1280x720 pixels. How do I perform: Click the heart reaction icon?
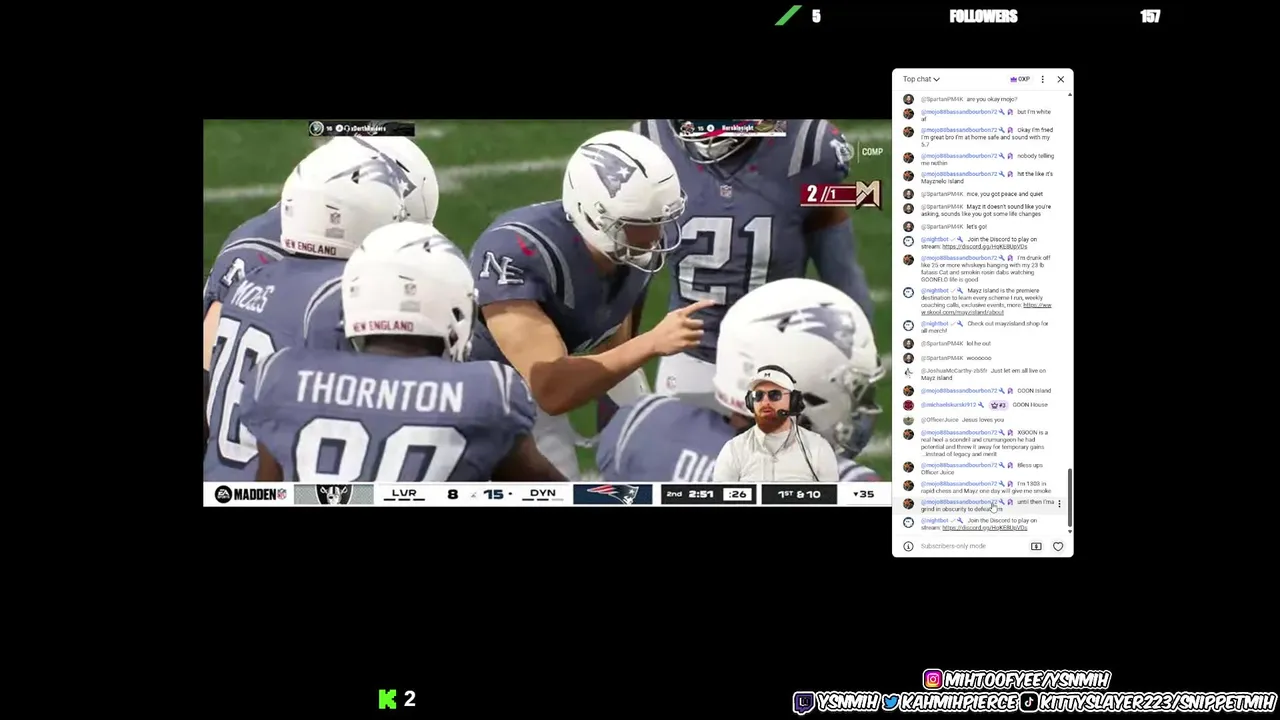(x=1058, y=546)
